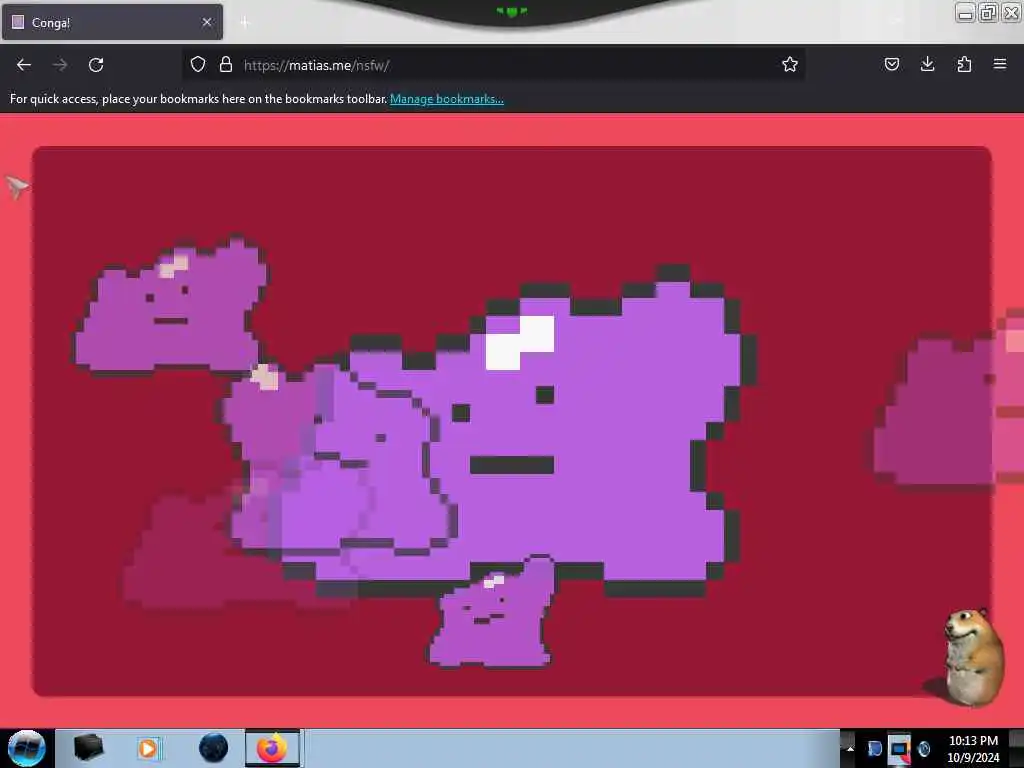The width and height of the screenshot is (1024, 768).
Task: Click the top-left Ditto sprite
Action: [x=171, y=306]
